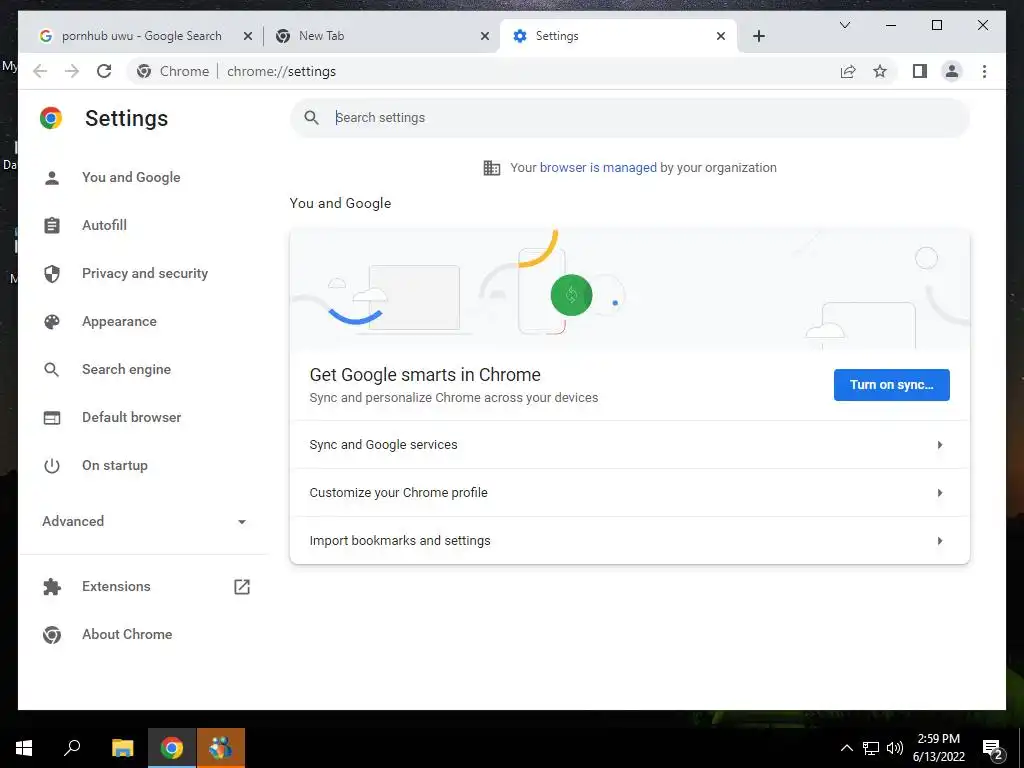Switch to the Google Search tab
Screen dimensions: 1024x768
(140, 36)
